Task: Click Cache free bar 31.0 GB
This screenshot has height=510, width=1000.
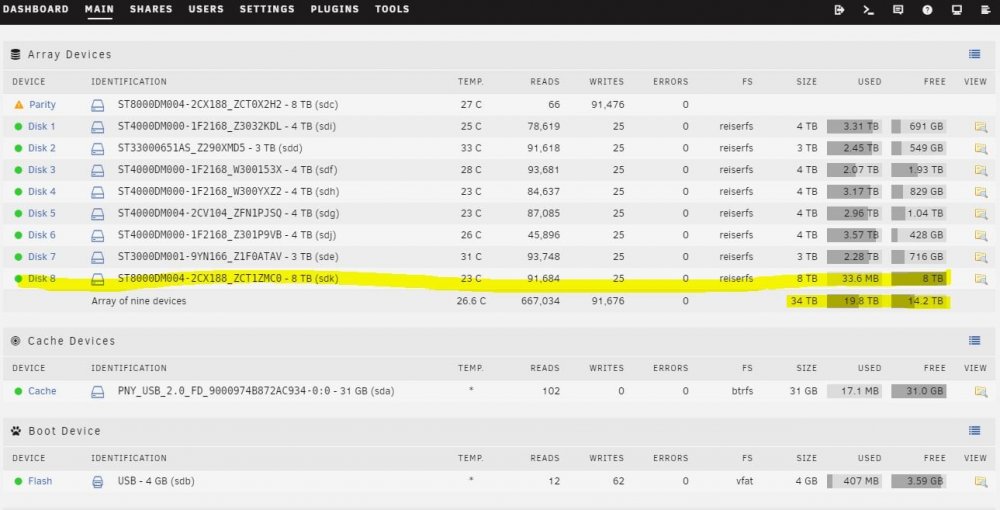Action: coord(919,391)
